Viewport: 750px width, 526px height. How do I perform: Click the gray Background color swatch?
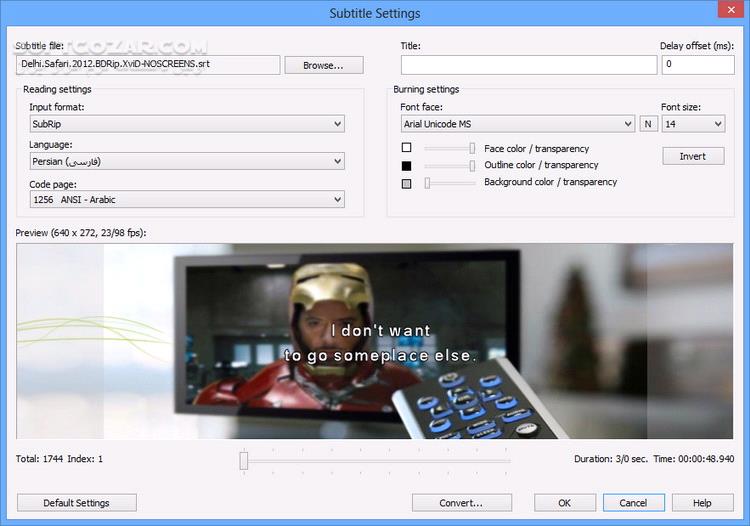point(407,184)
